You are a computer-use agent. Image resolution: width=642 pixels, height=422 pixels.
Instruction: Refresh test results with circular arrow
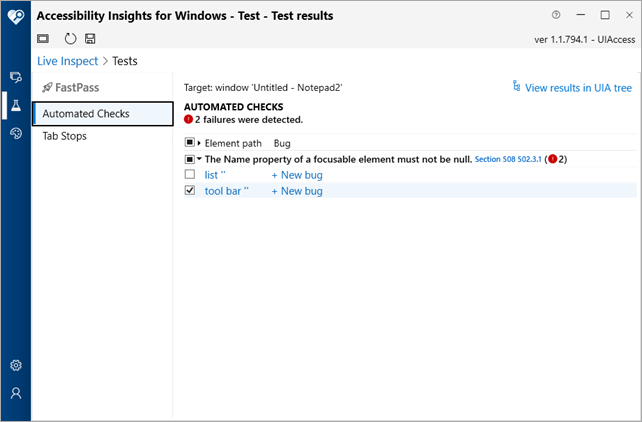[70, 39]
